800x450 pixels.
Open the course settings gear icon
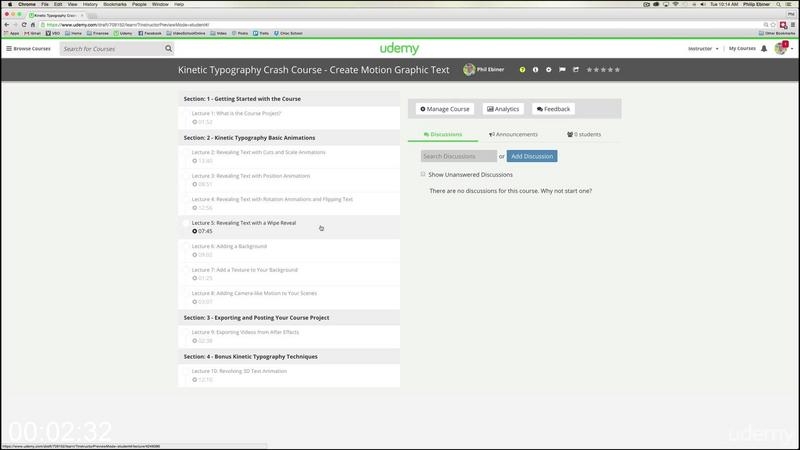pyautogui.click(x=548, y=70)
